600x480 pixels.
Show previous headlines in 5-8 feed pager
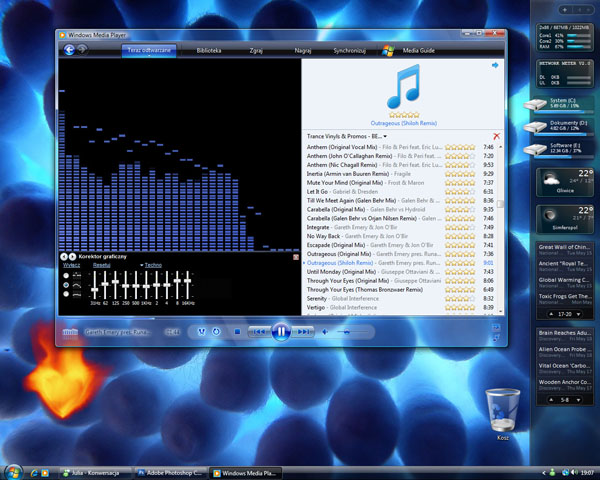tap(551, 400)
